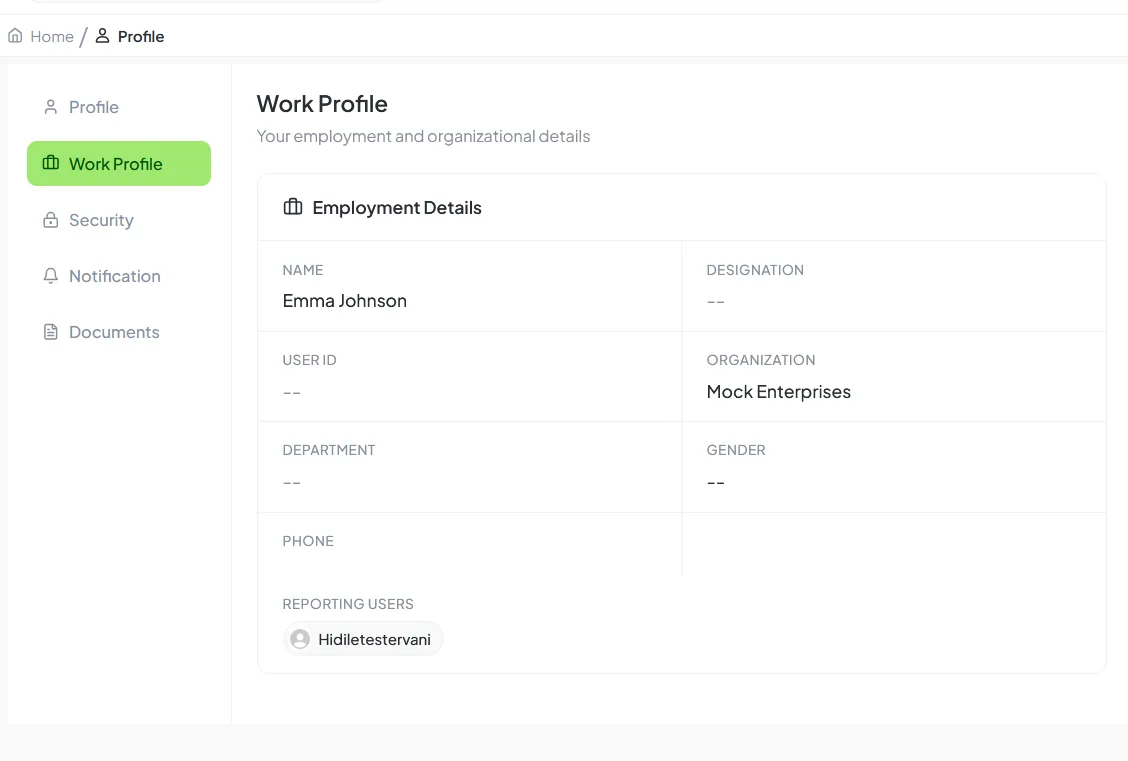Screen dimensions: 1128x761
Task: Click the Mock Enterprises organization value
Action: tap(778, 391)
